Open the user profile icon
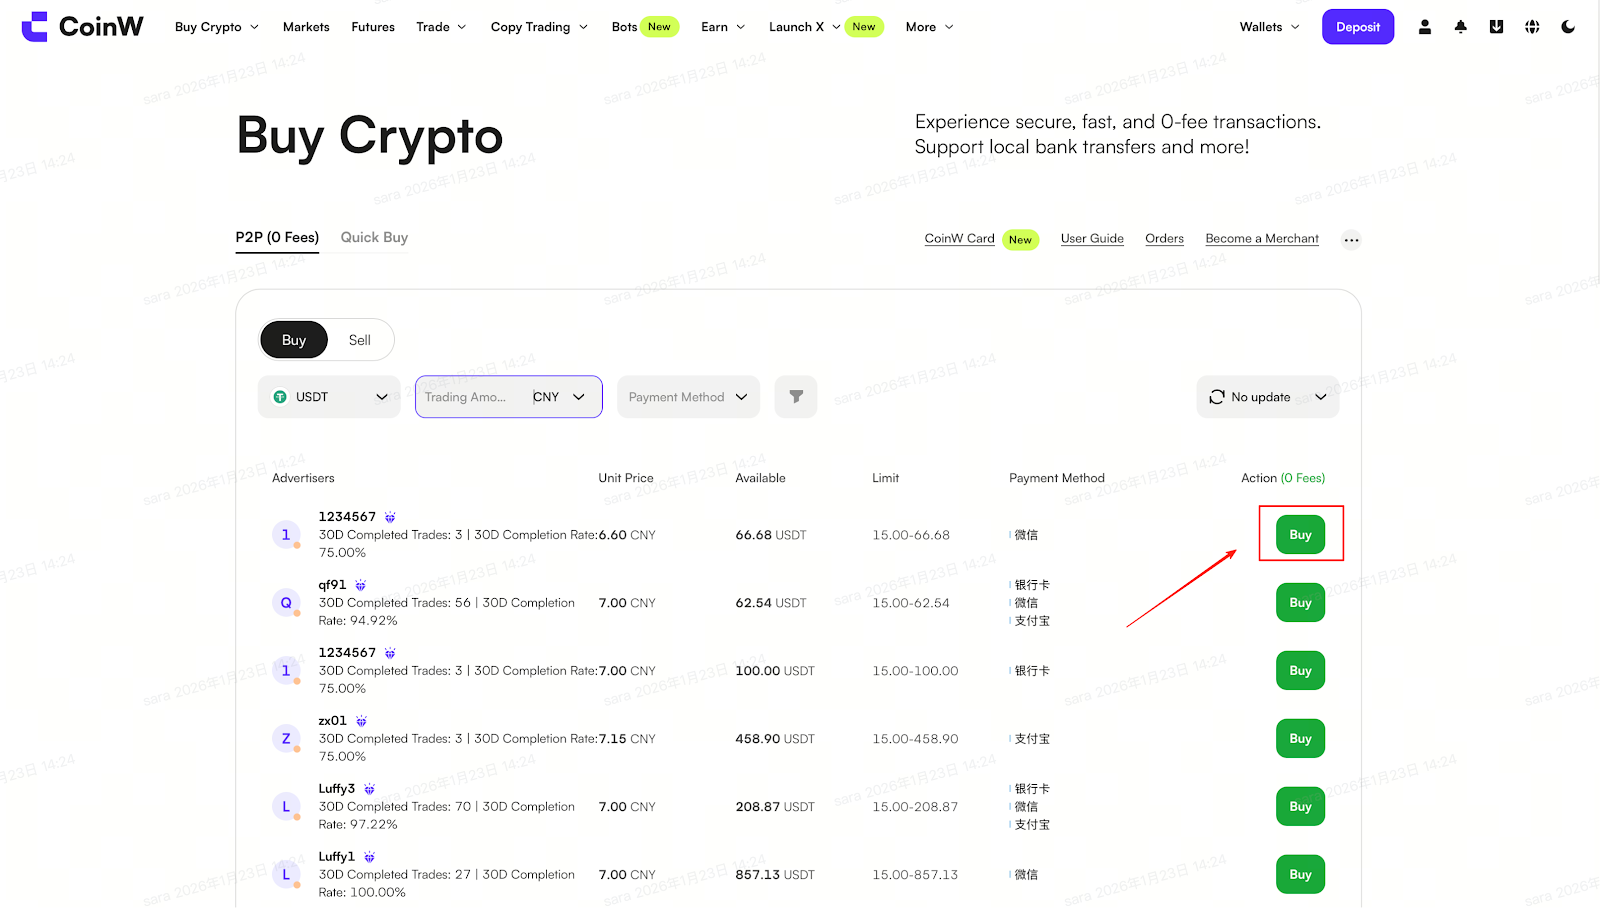1600x908 pixels. [x=1424, y=27]
